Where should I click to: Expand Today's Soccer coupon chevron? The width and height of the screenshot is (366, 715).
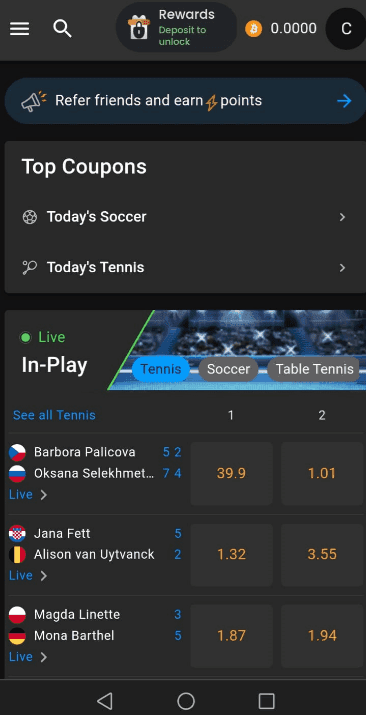[342, 217]
